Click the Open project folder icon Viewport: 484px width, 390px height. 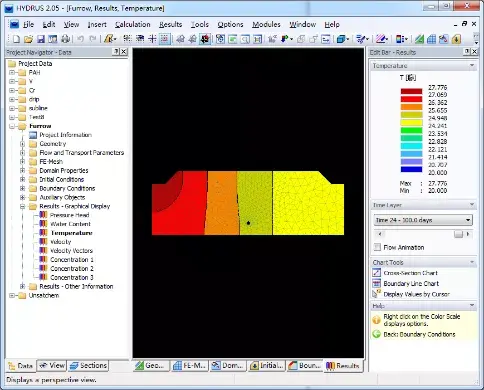(x=28, y=39)
